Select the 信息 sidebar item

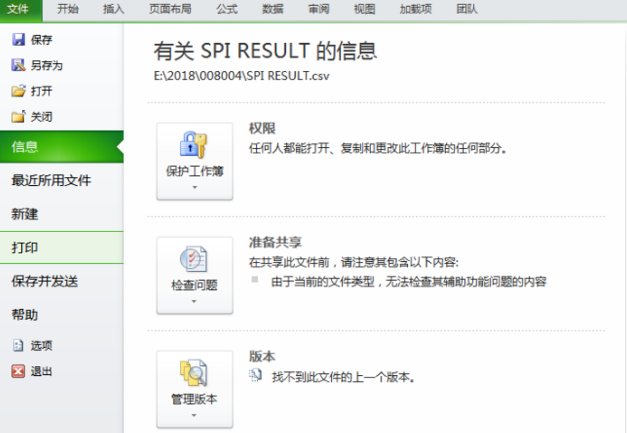(62, 147)
